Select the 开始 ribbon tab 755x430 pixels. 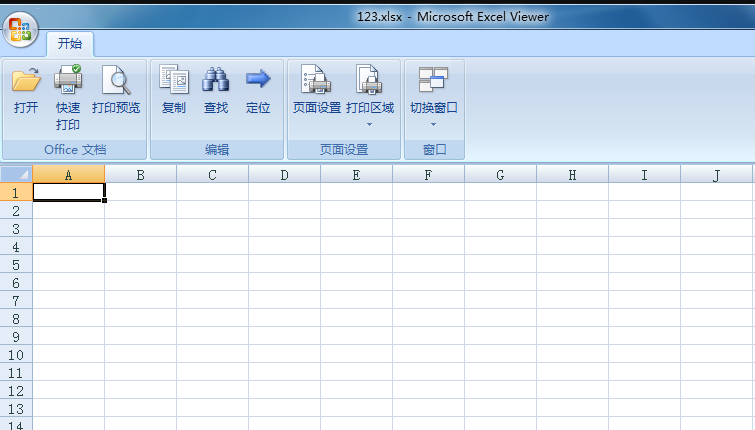pyautogui.click(x=70, y=44)
